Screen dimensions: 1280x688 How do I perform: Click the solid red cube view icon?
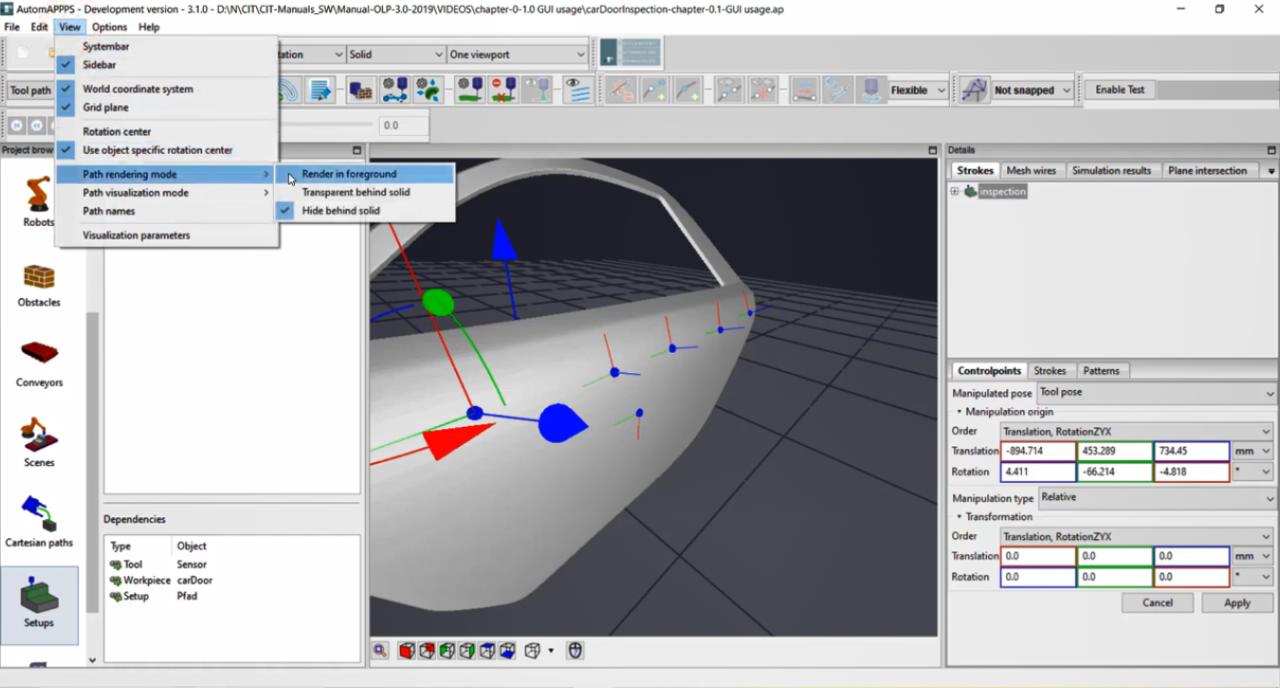[x=407, y=651]
